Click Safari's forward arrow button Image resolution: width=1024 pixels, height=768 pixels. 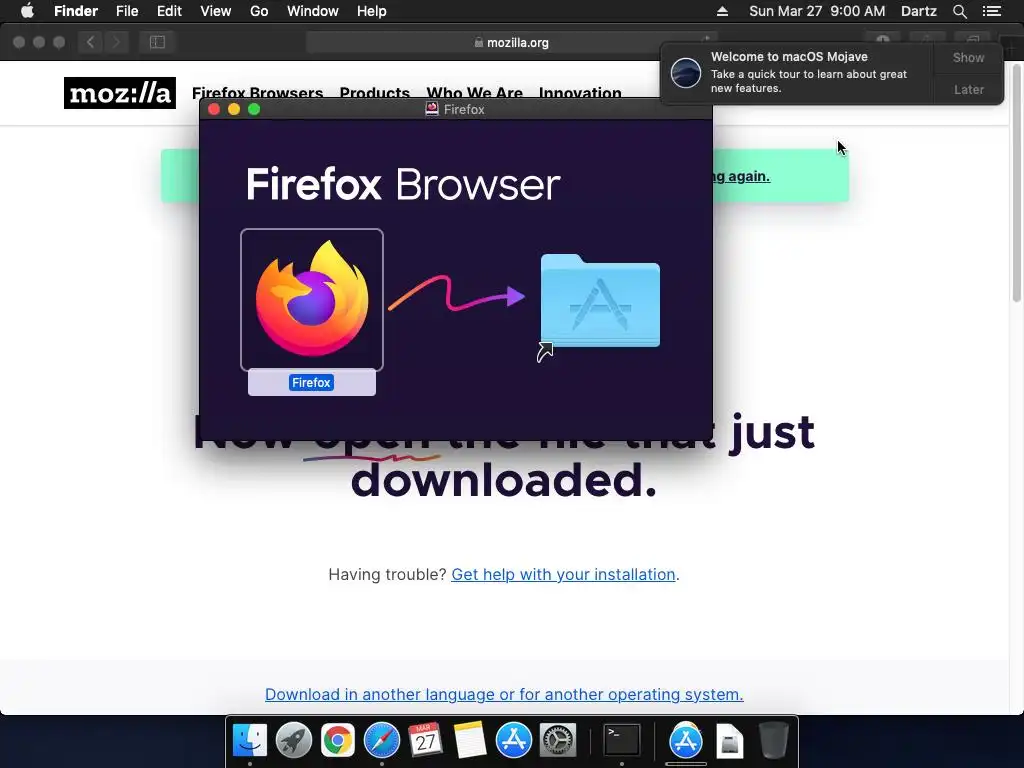tap(116, 42)
